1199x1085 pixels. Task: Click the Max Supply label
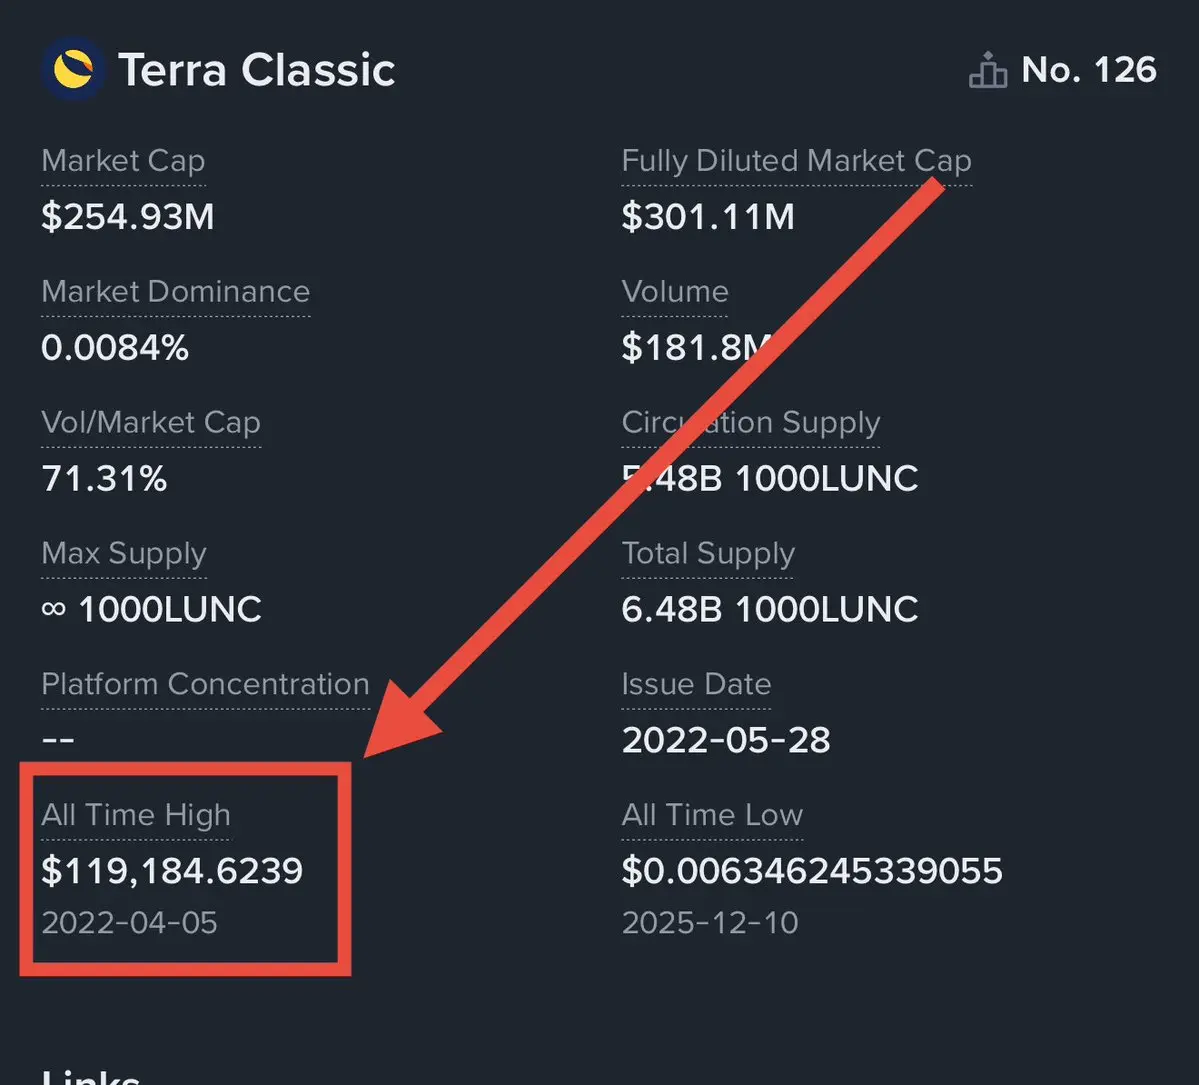(124, 553)
